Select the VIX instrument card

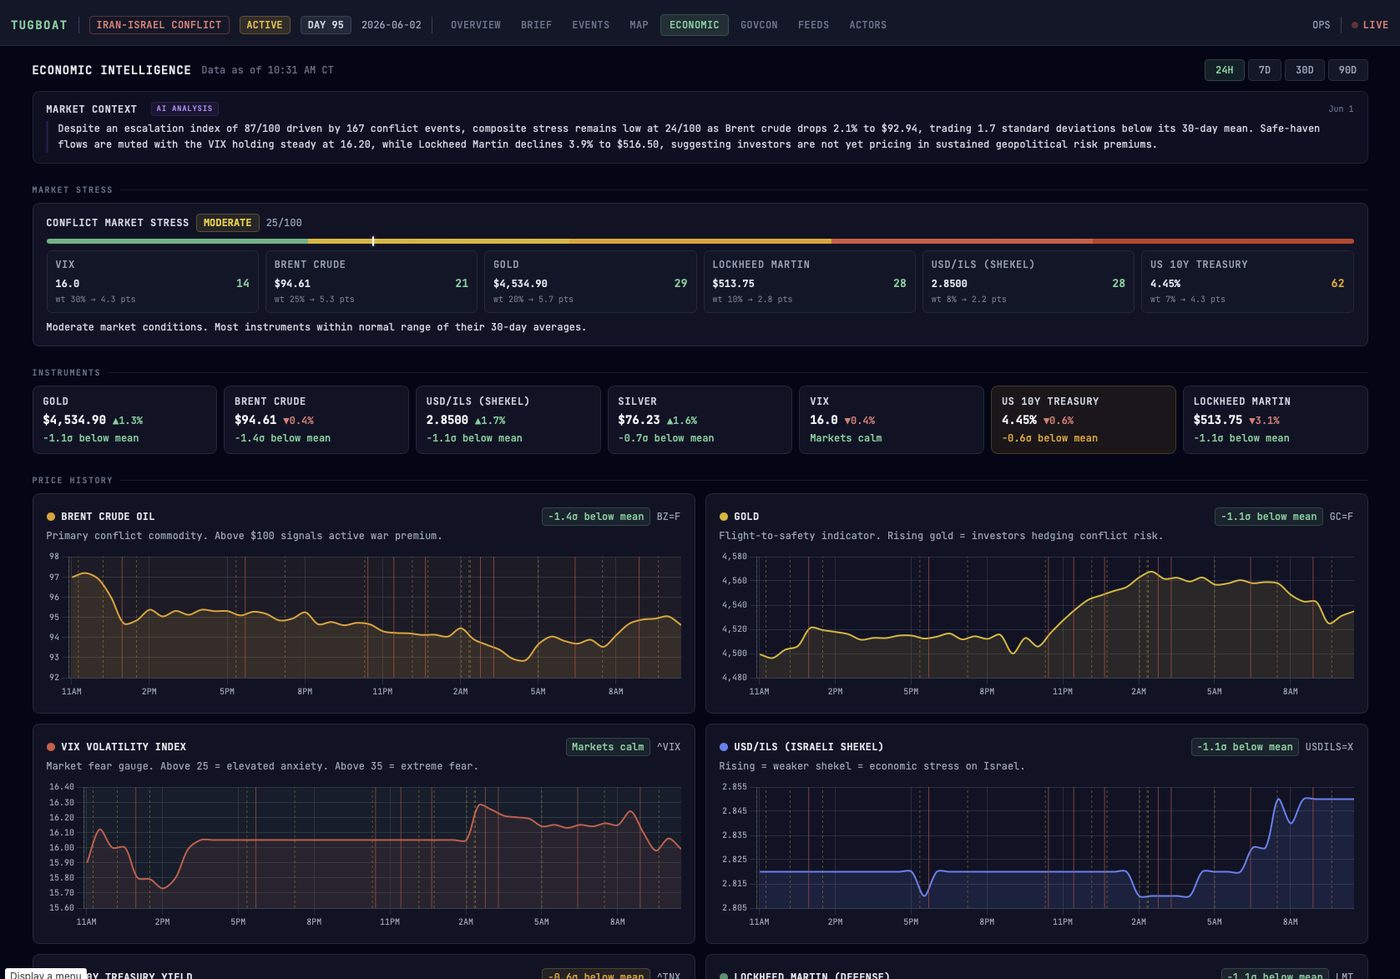(x=891, y=420)
